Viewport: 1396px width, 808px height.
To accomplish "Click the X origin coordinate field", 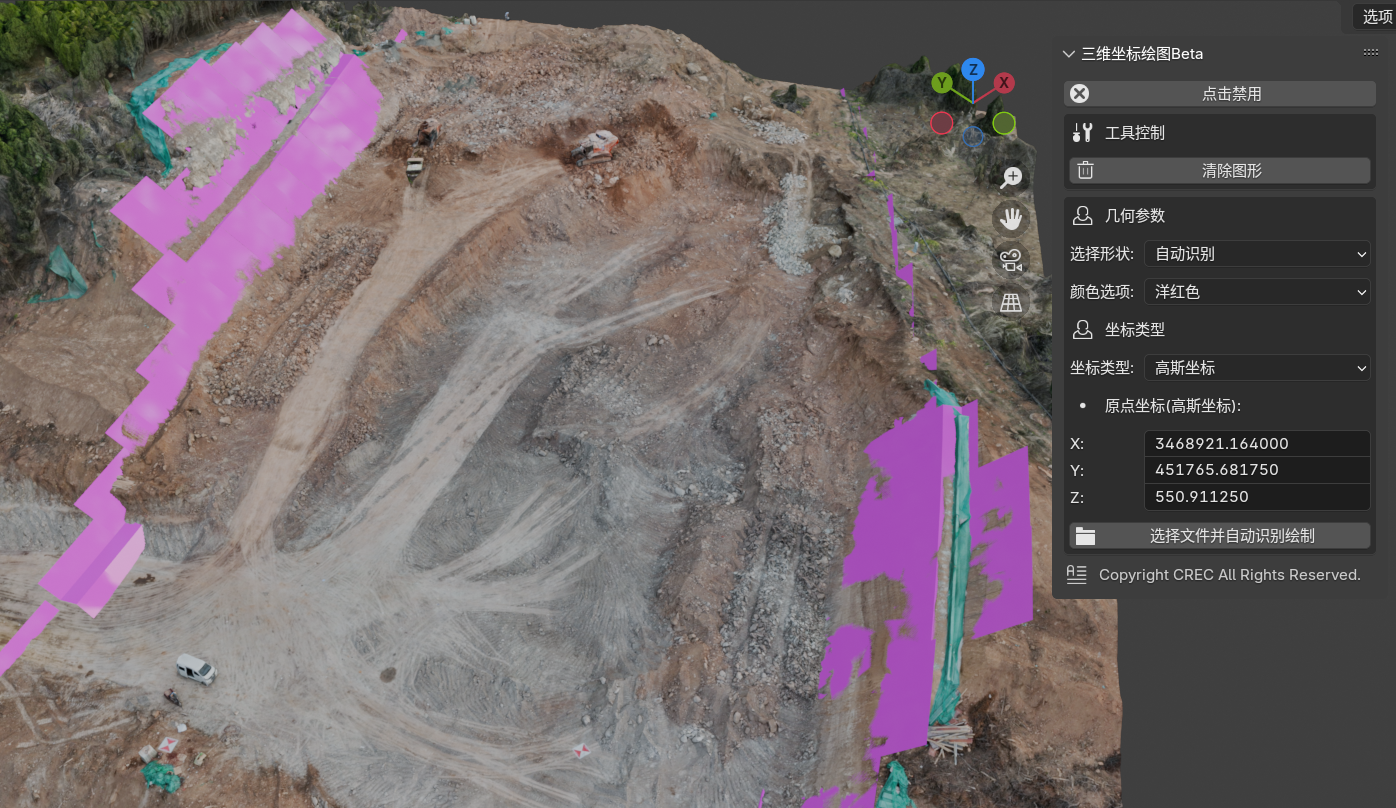I will tap(1256, 444).
